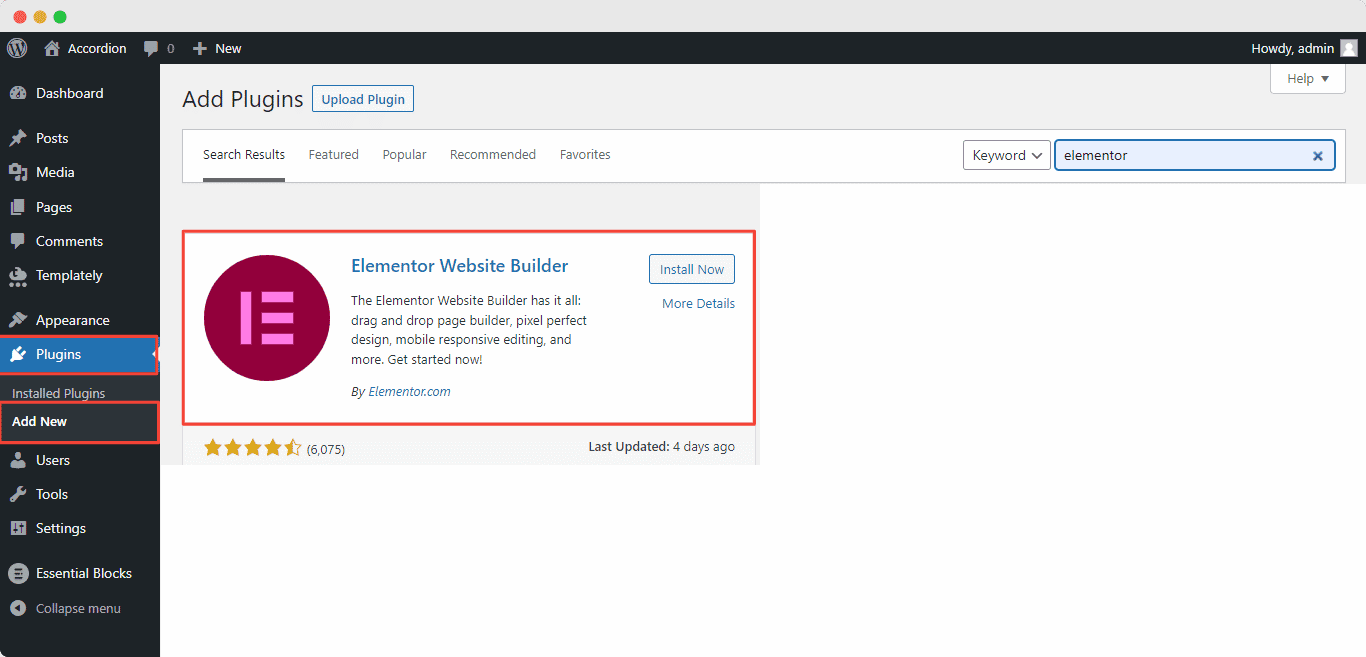Click the home icon beside Accordion
Viewport: 1366px width, 657px height.
tap(52, 48)
